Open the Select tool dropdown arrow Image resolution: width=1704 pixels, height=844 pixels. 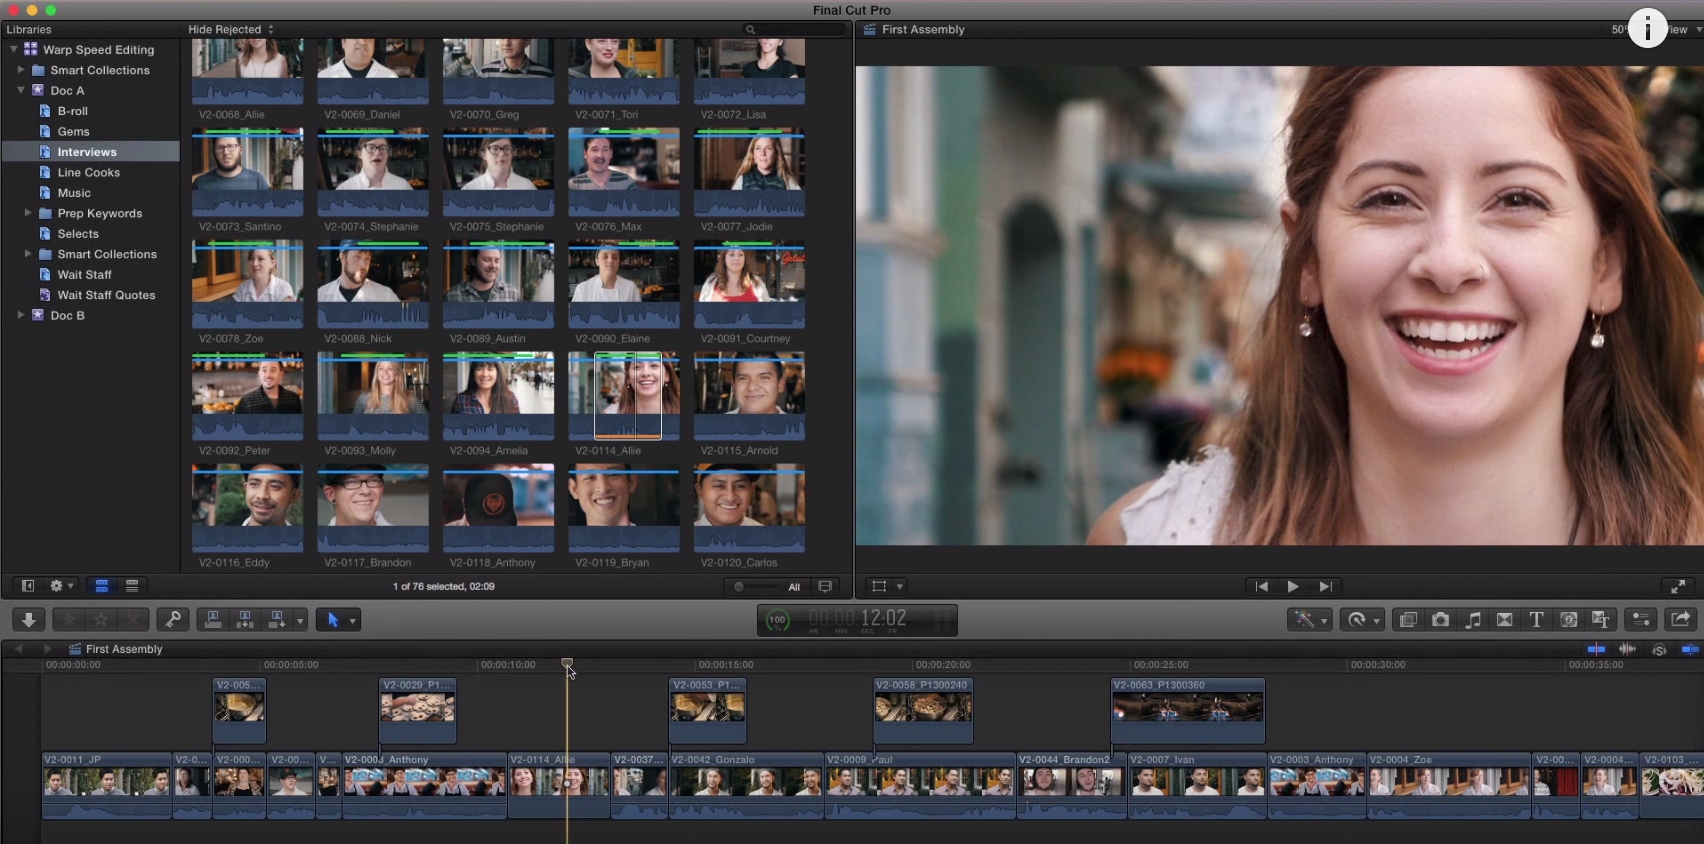tap(352, 621)
